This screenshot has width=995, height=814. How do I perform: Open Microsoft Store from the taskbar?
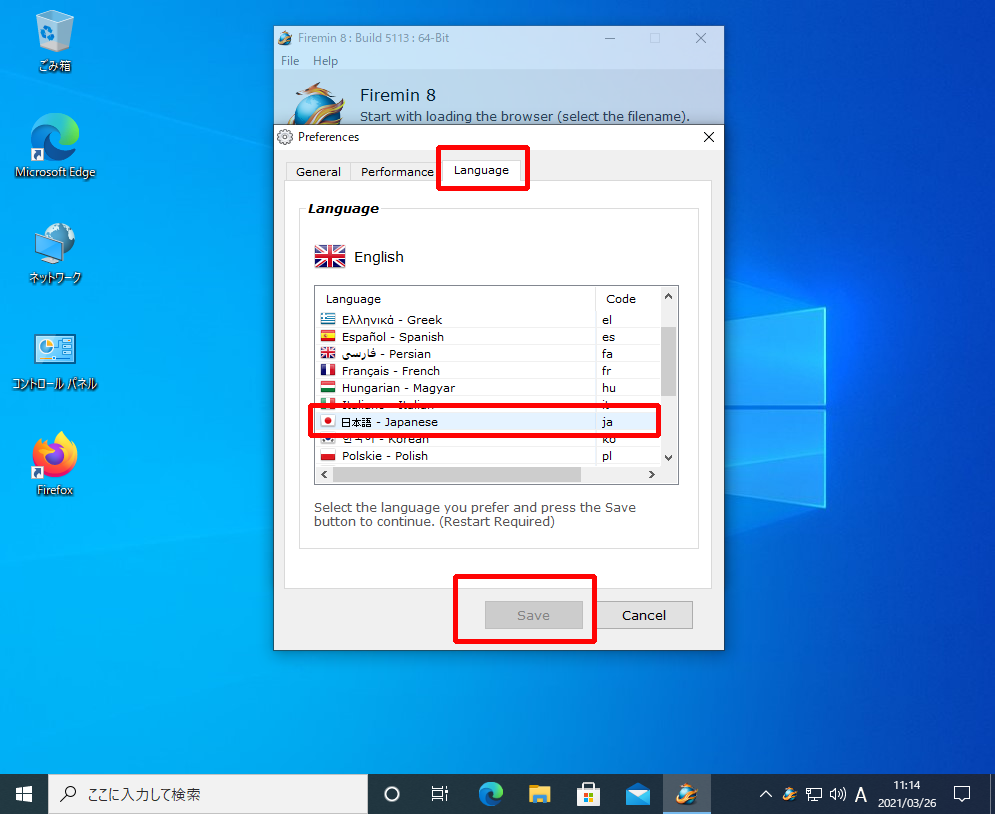click(x=589, y=794)
